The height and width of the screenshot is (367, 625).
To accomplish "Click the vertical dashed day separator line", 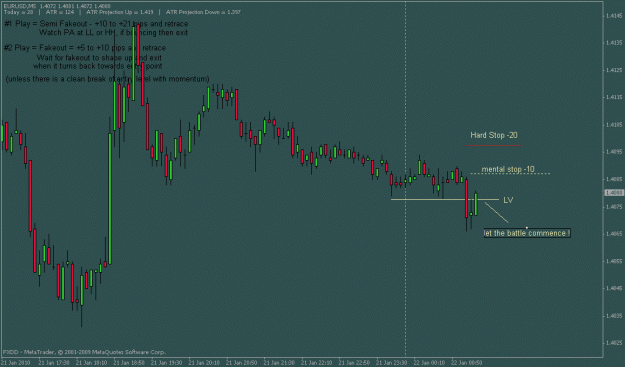I will tap(406, 179).
